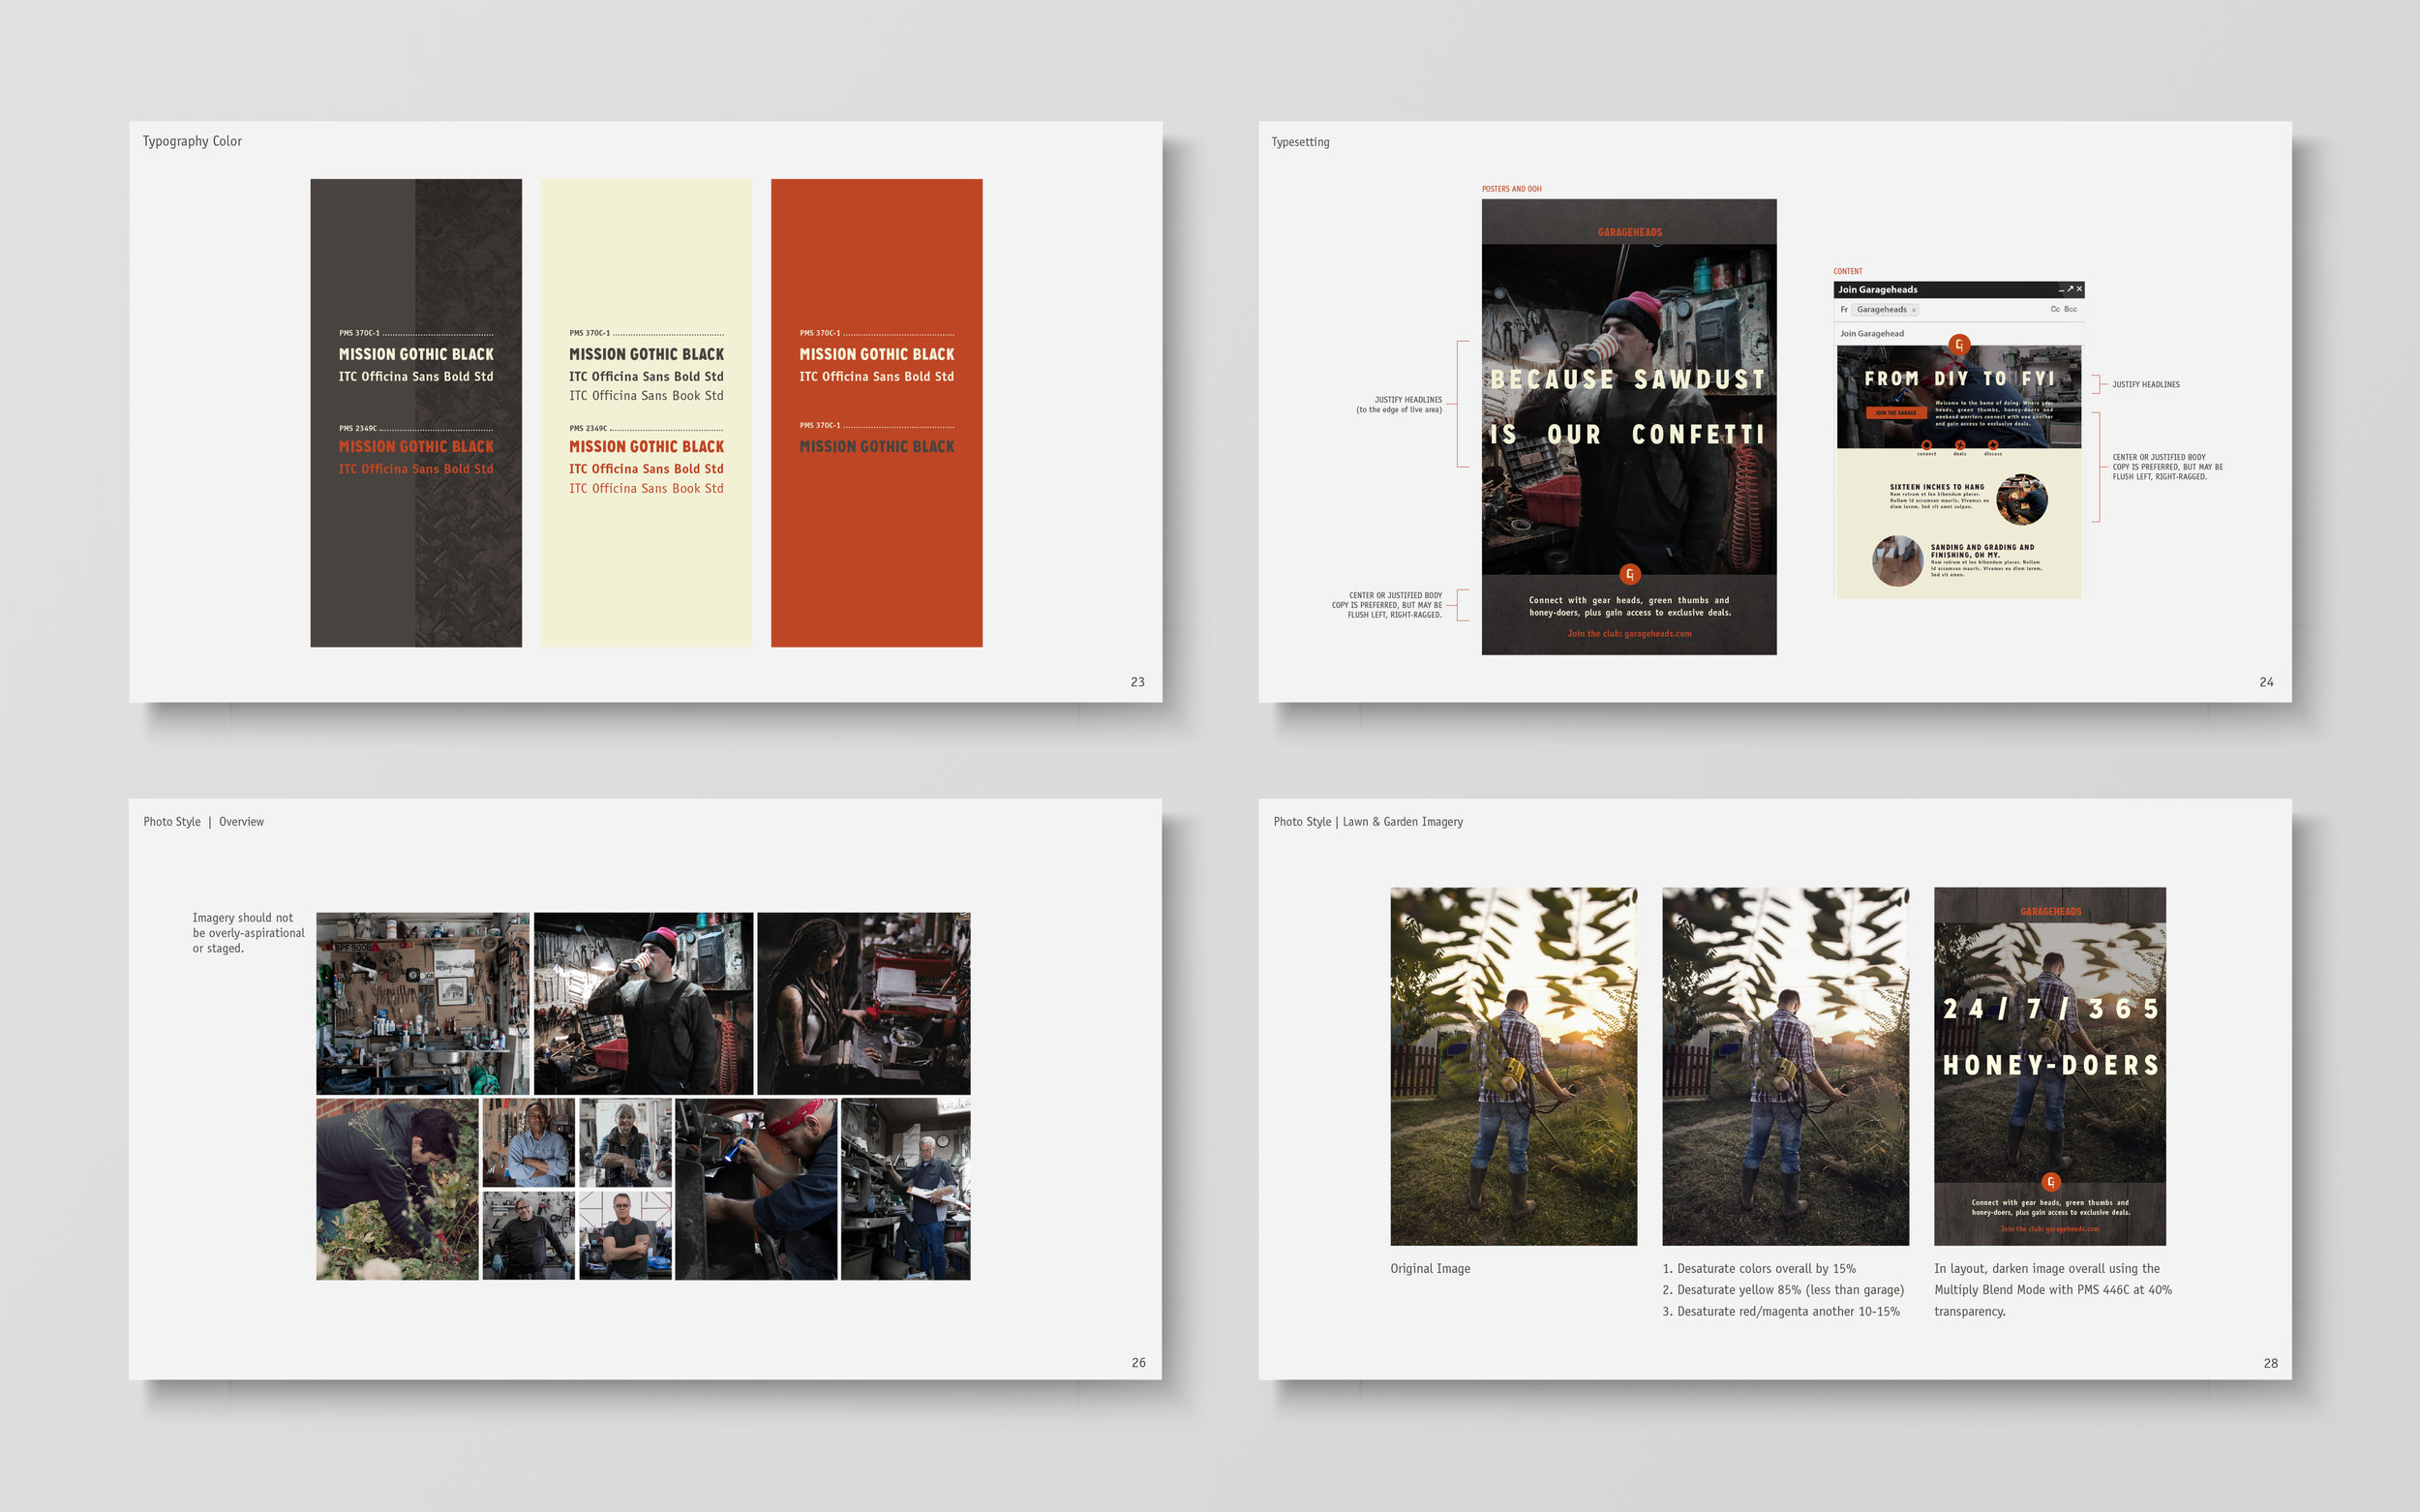The width and height of the screenshot is (2420, 1512).
Task: Click the "IS OUR CONFETTI" headline line
Action: [x=1628, y=434]
